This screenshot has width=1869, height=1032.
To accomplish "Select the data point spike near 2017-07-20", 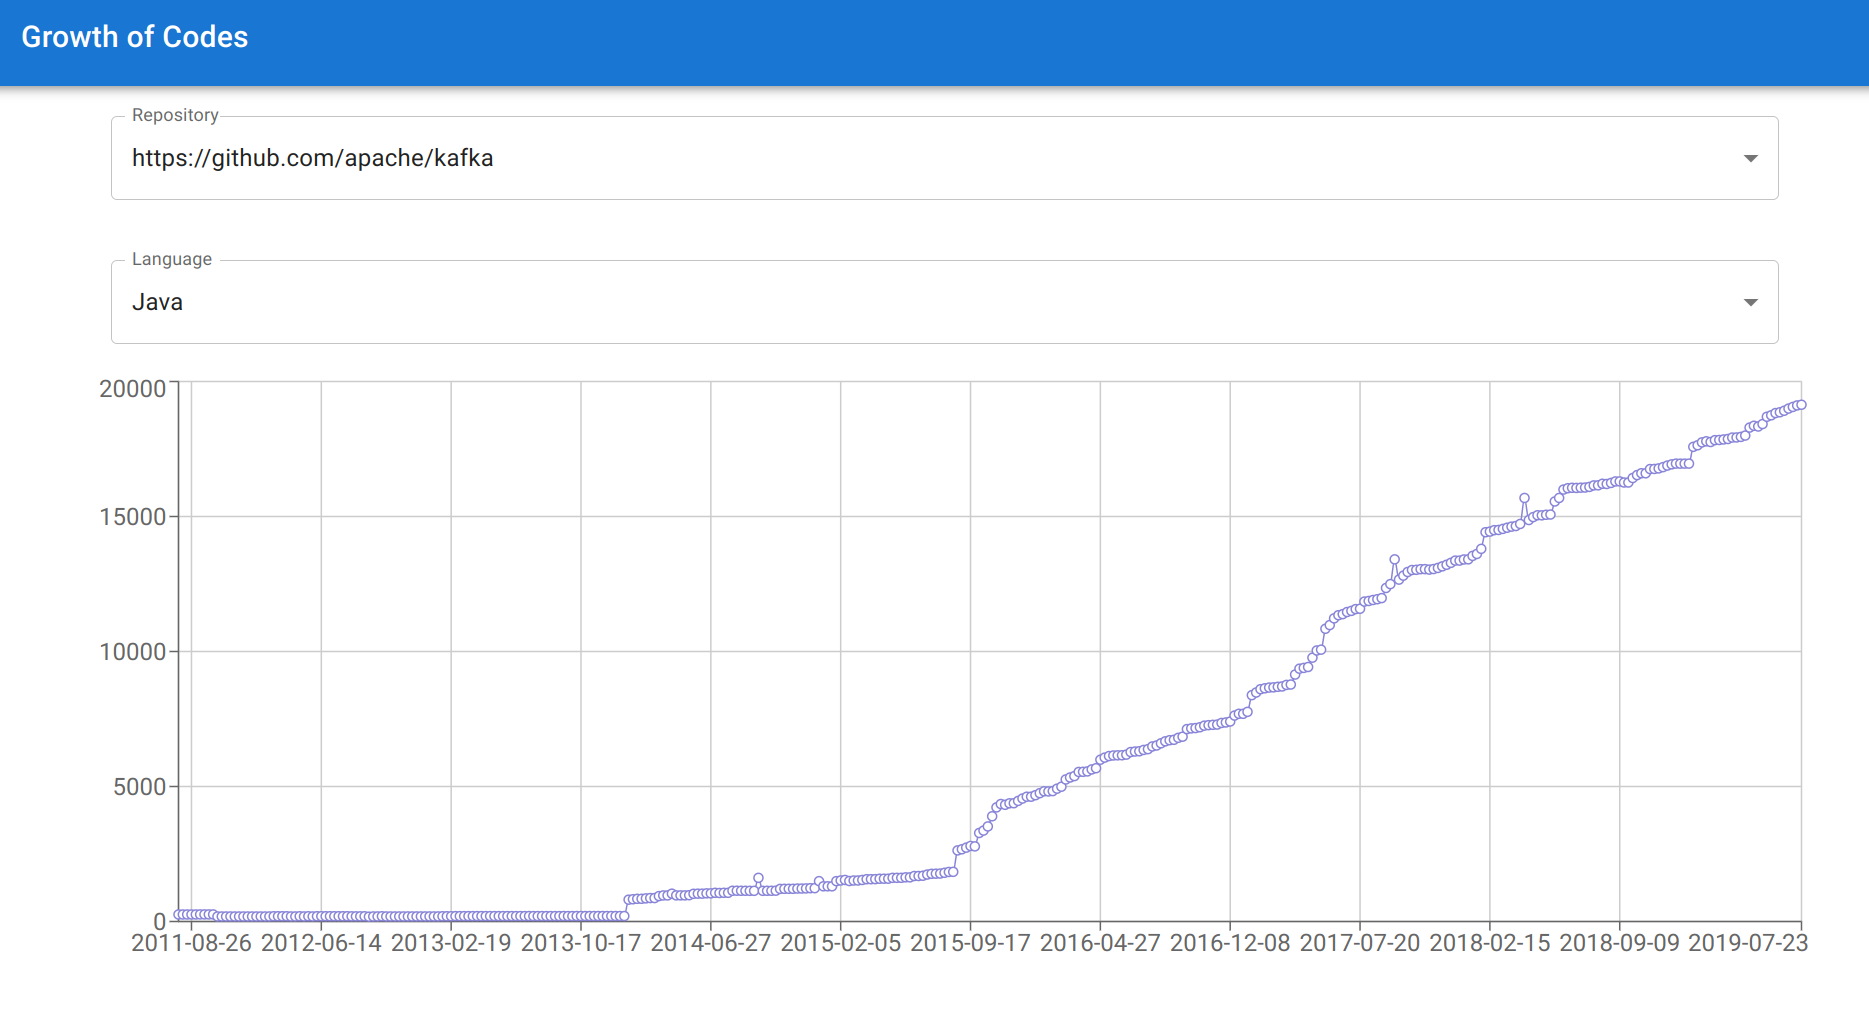I will [x=1395, y=558].
